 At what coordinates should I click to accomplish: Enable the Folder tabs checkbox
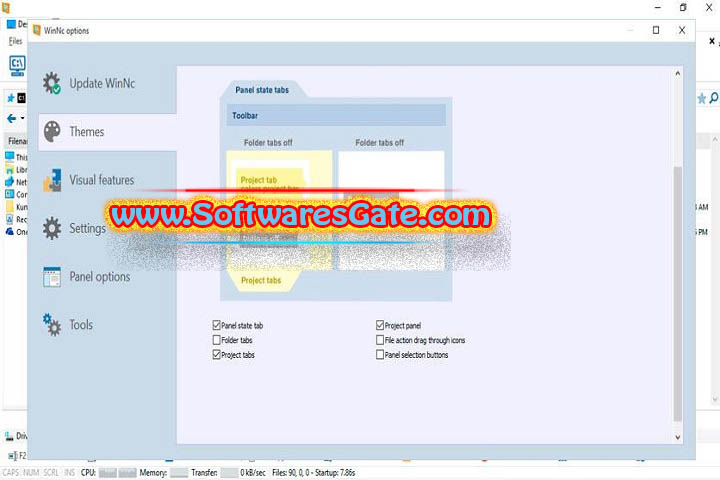(x=217, y=340)
